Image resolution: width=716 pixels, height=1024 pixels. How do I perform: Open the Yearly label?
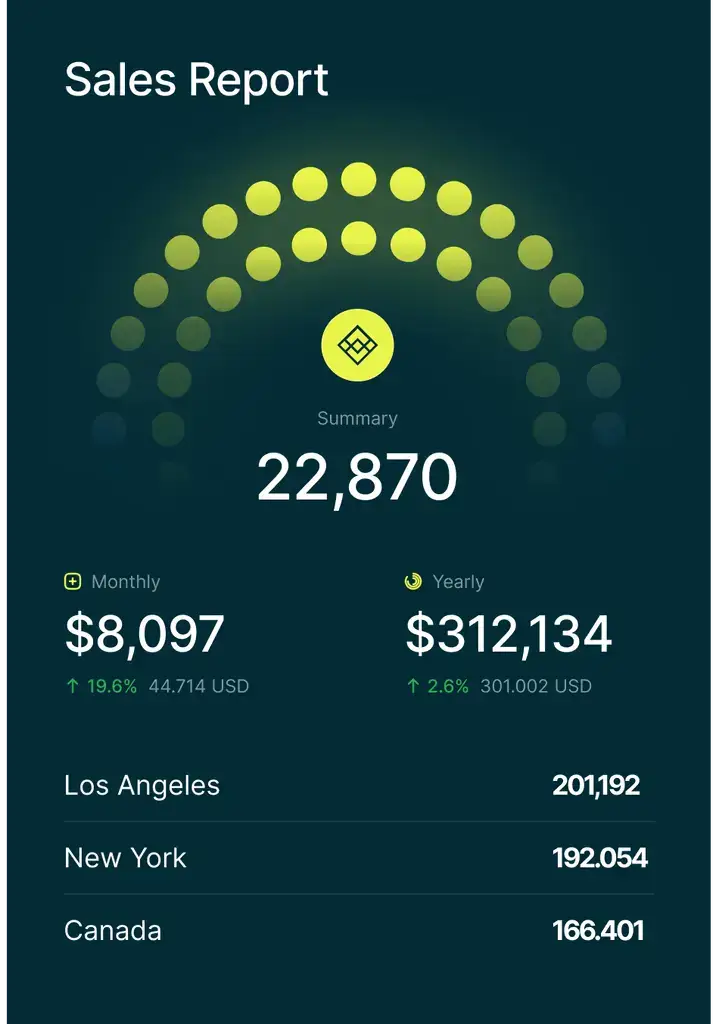click(458, 582)
